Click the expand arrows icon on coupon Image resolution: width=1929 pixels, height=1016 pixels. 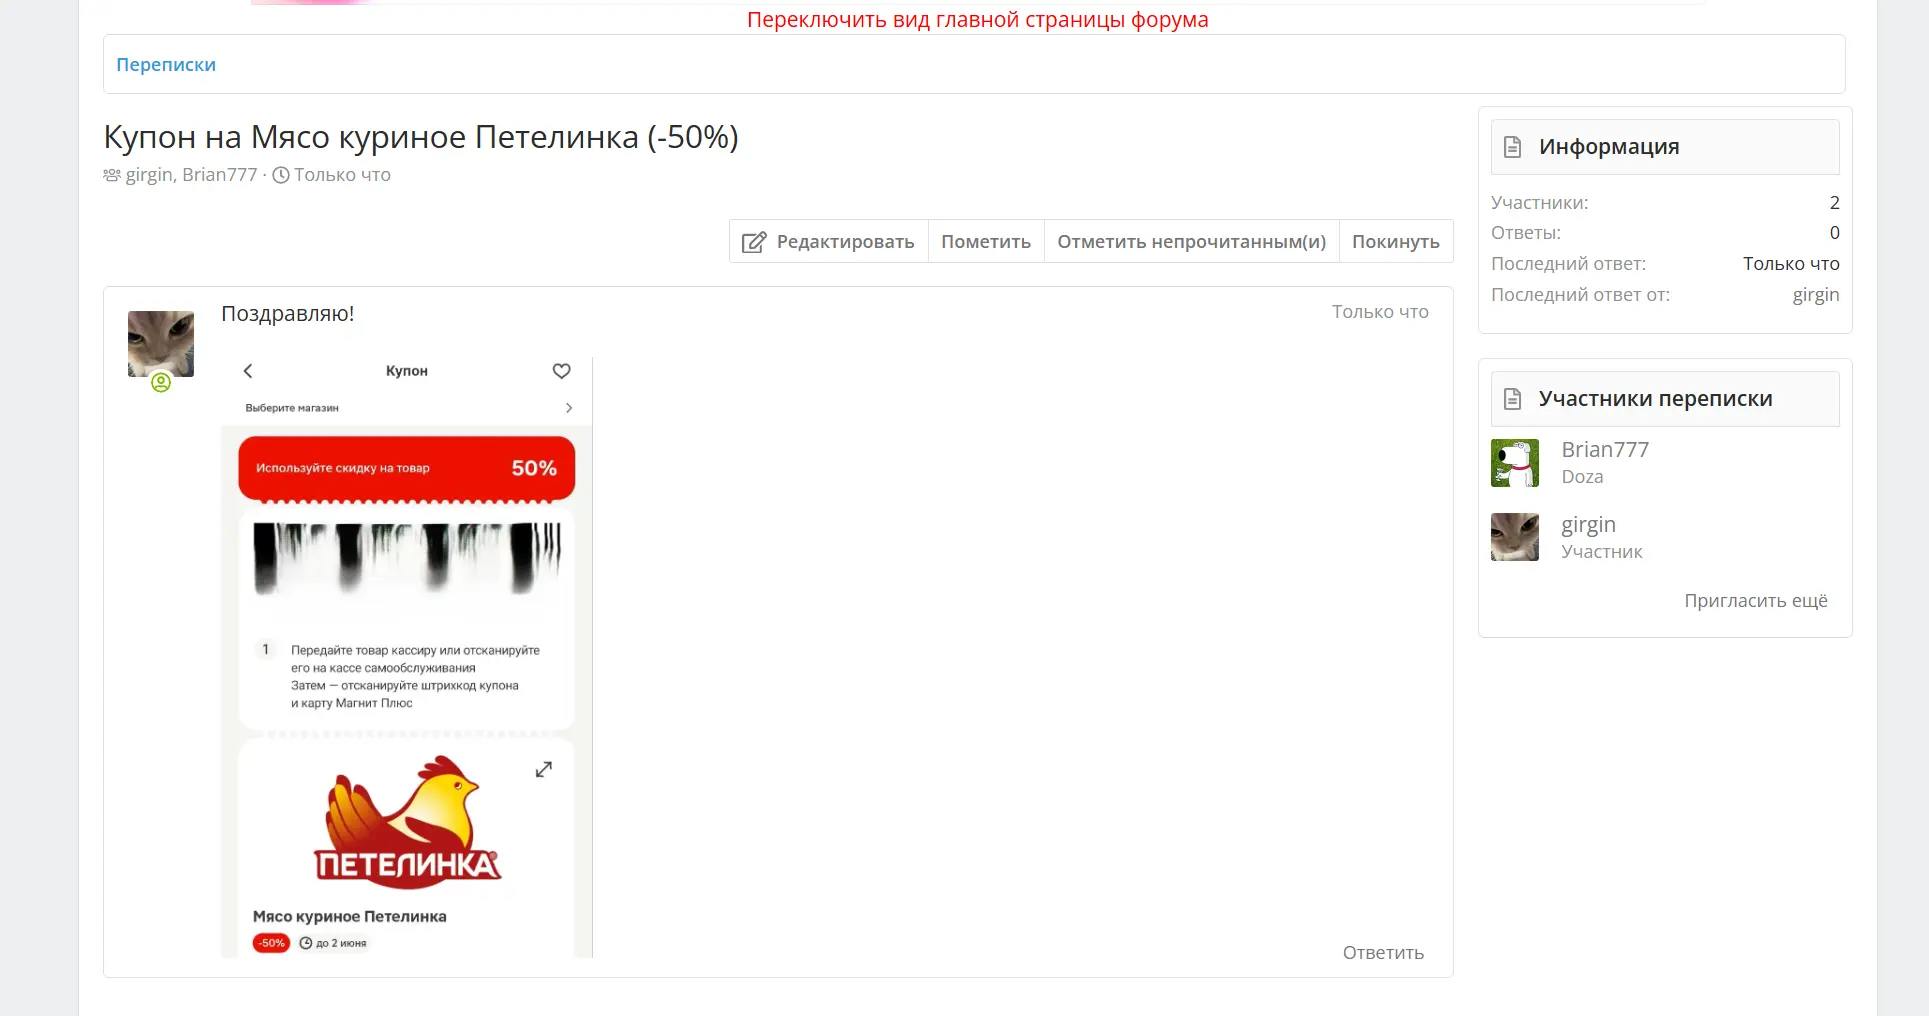(x=544, y=769)
